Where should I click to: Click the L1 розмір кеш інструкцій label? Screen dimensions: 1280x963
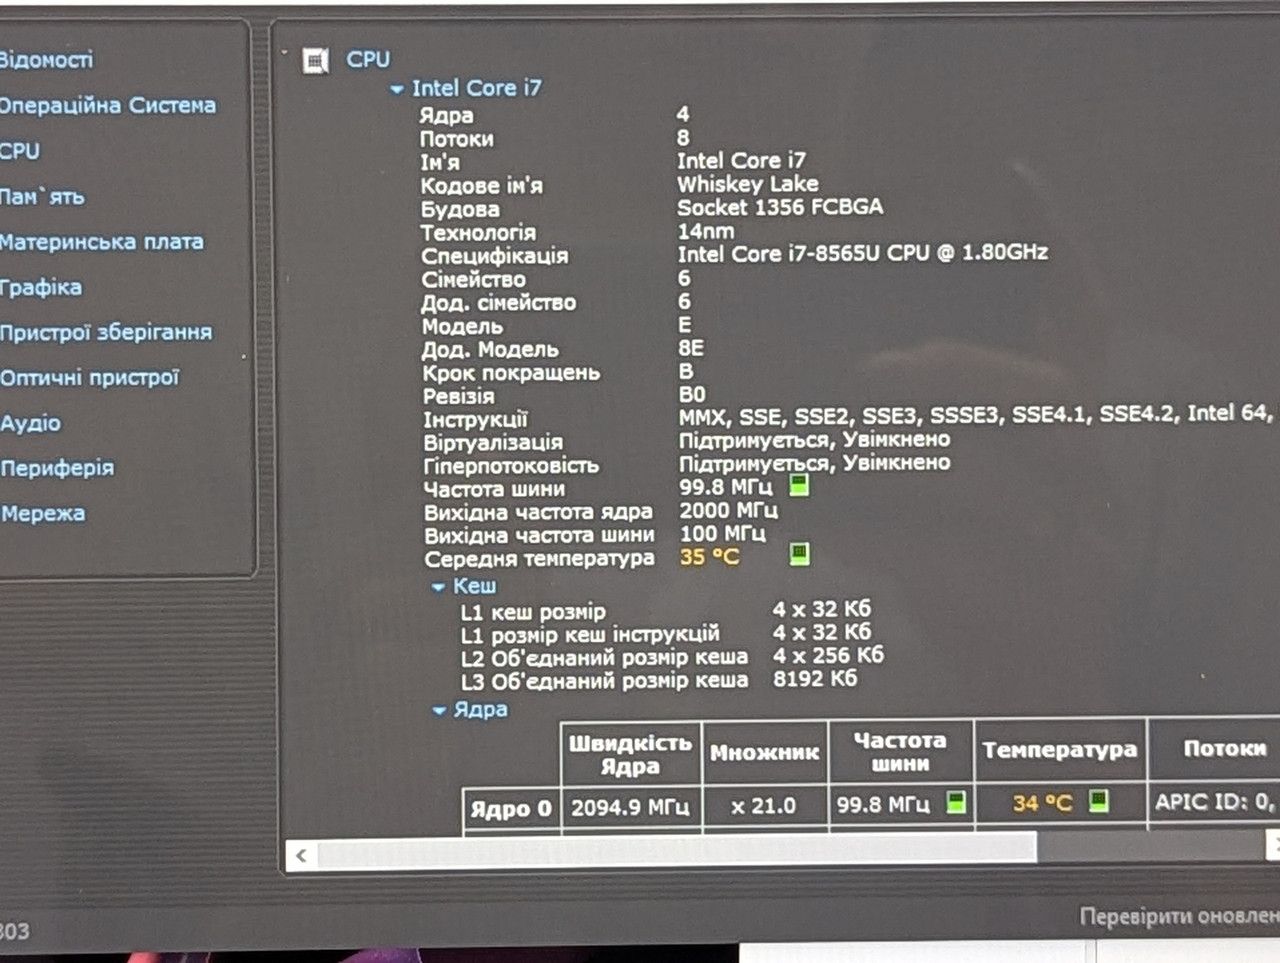tap(590, 635)
